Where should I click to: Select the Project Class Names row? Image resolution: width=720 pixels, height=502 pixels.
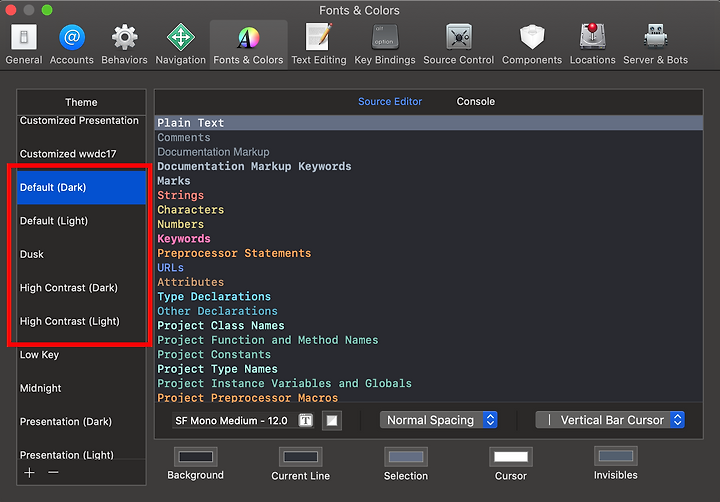(x=429, y=325)
